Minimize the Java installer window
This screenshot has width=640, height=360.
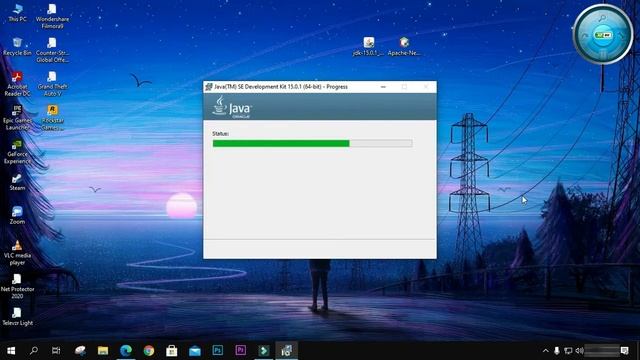[383, 87]
